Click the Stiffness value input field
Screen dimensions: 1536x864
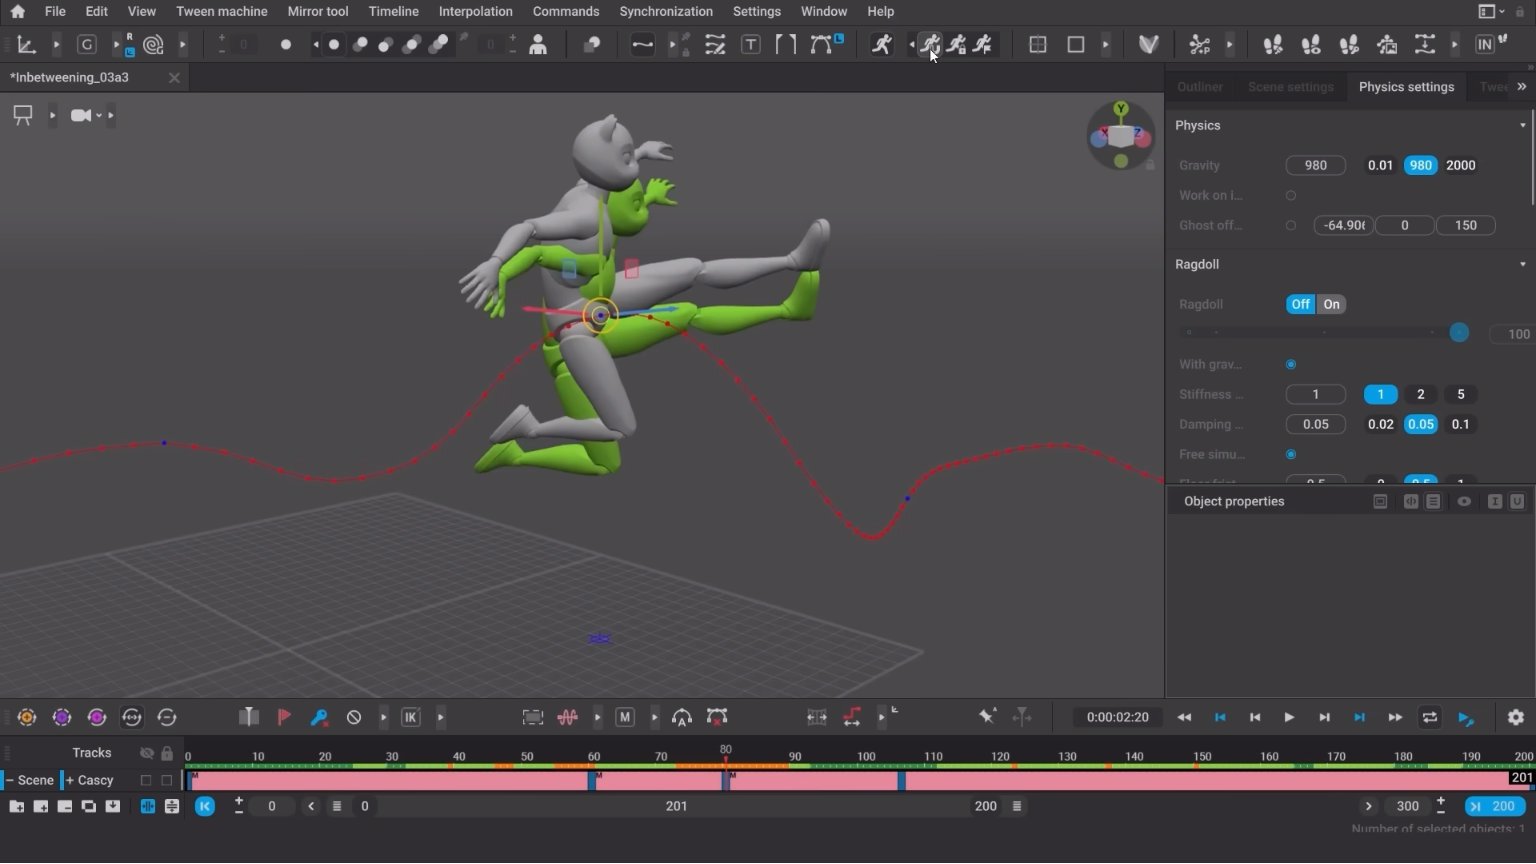1316,395
